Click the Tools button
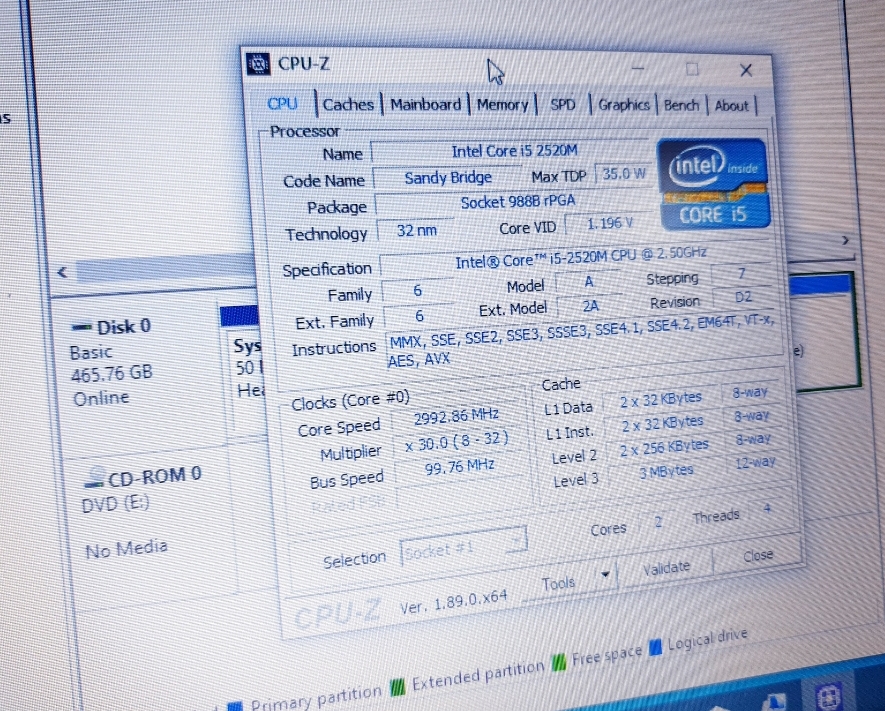Viewport: 885px width, 711px height. pos(560,582)
